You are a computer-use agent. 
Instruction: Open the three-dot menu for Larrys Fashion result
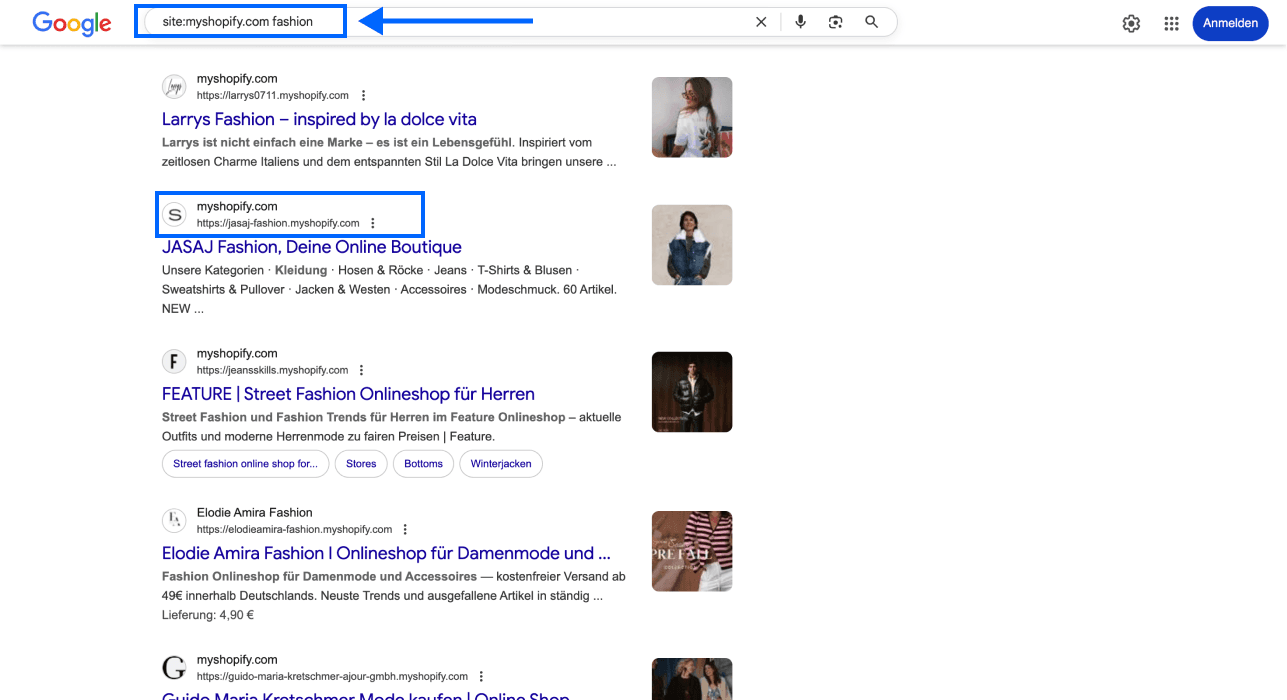tap(363, 94)
